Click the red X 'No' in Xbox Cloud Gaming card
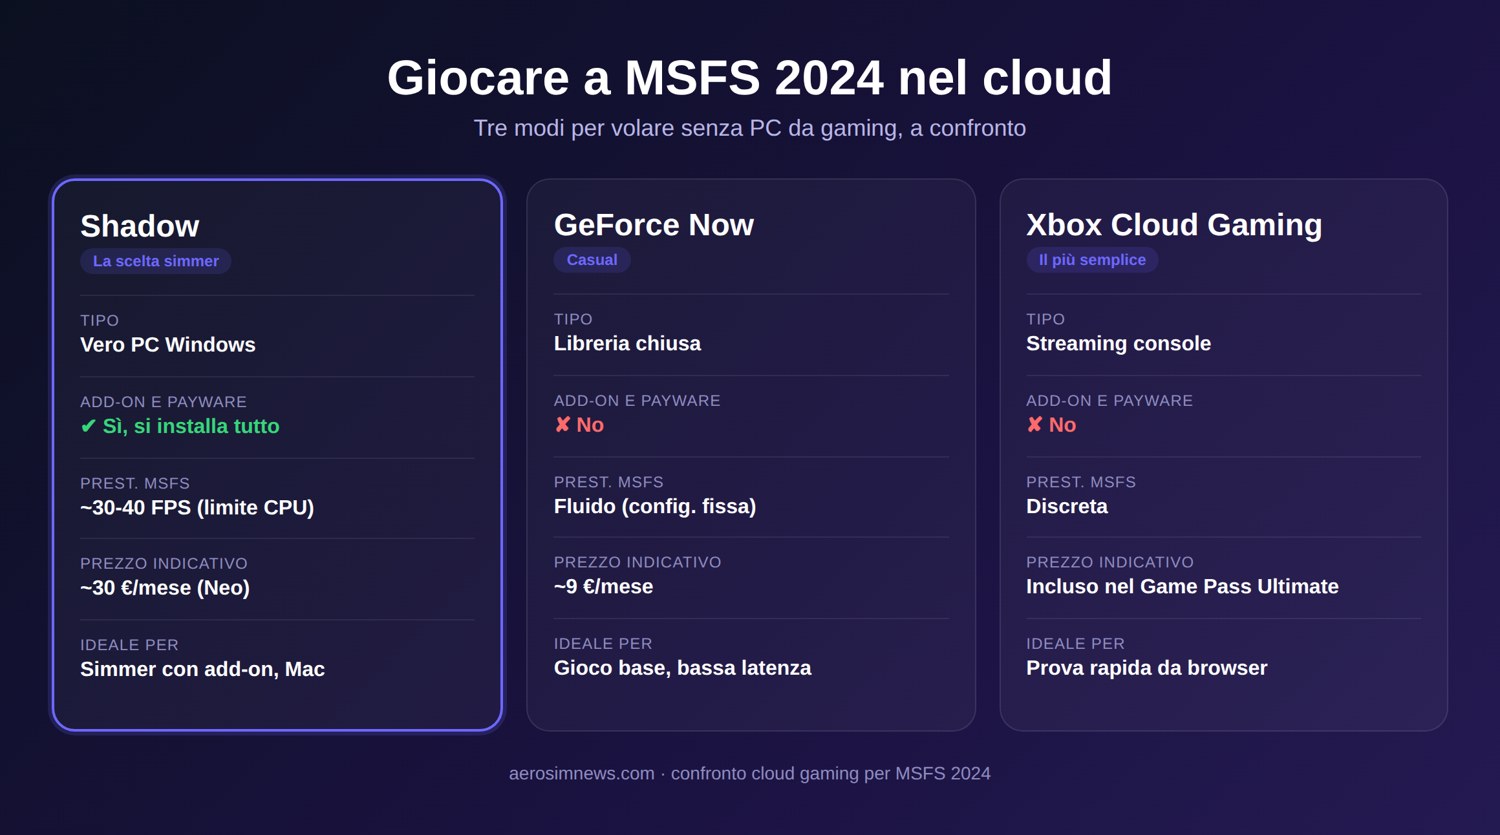Viewport: 1500px width, 835px height. 1051,425
